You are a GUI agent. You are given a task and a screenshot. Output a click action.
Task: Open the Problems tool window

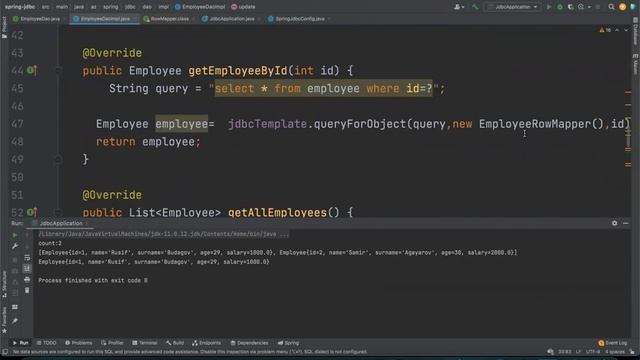(x=79, y=343)
